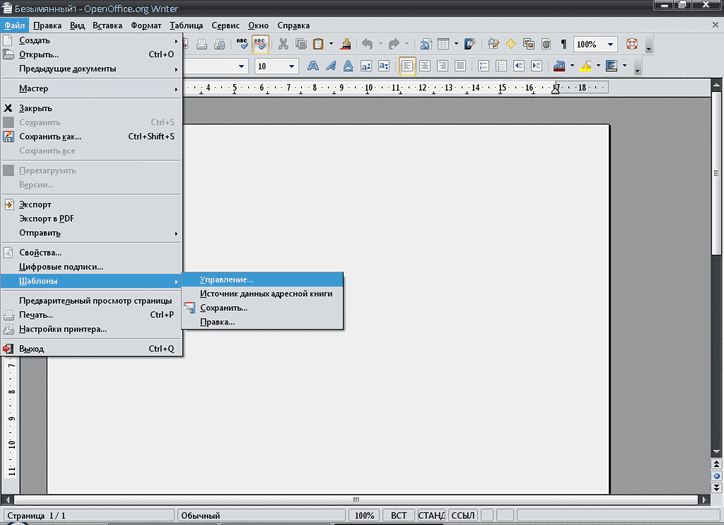This screenshot has height=525, width=724.
Task: Click the Undo arrow icon
Action: 368,44
